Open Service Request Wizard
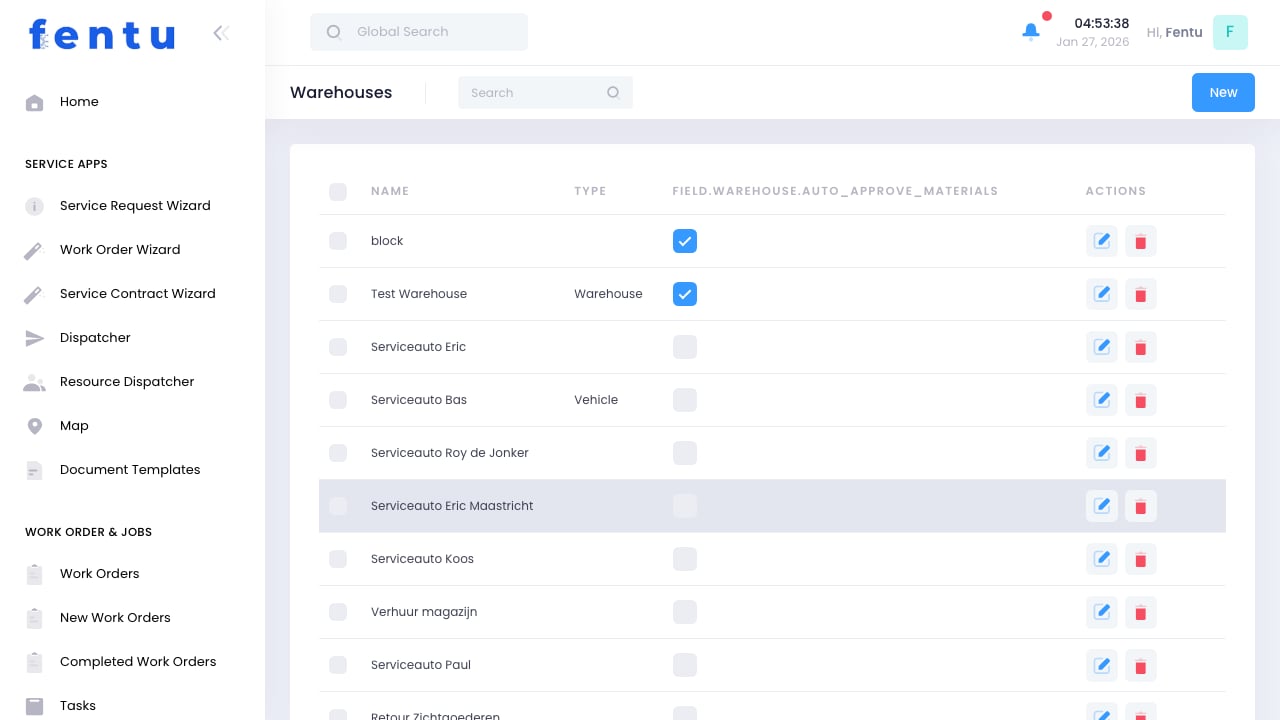 coord(135,206)
